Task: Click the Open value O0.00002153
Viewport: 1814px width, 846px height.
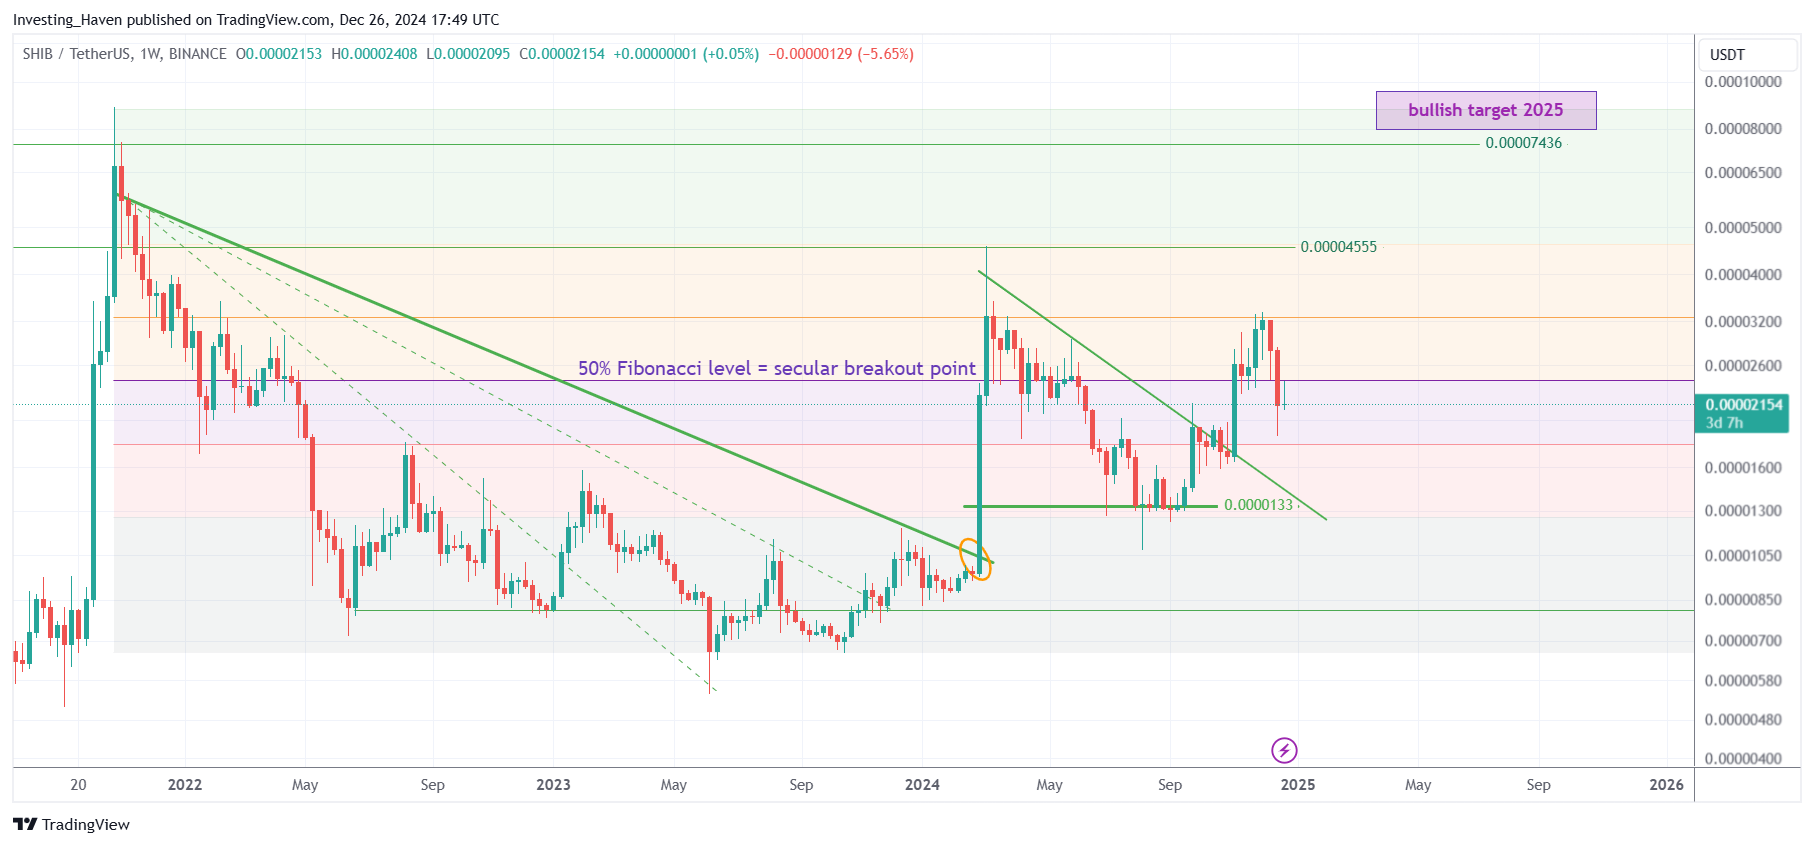Action: [279, 54]
